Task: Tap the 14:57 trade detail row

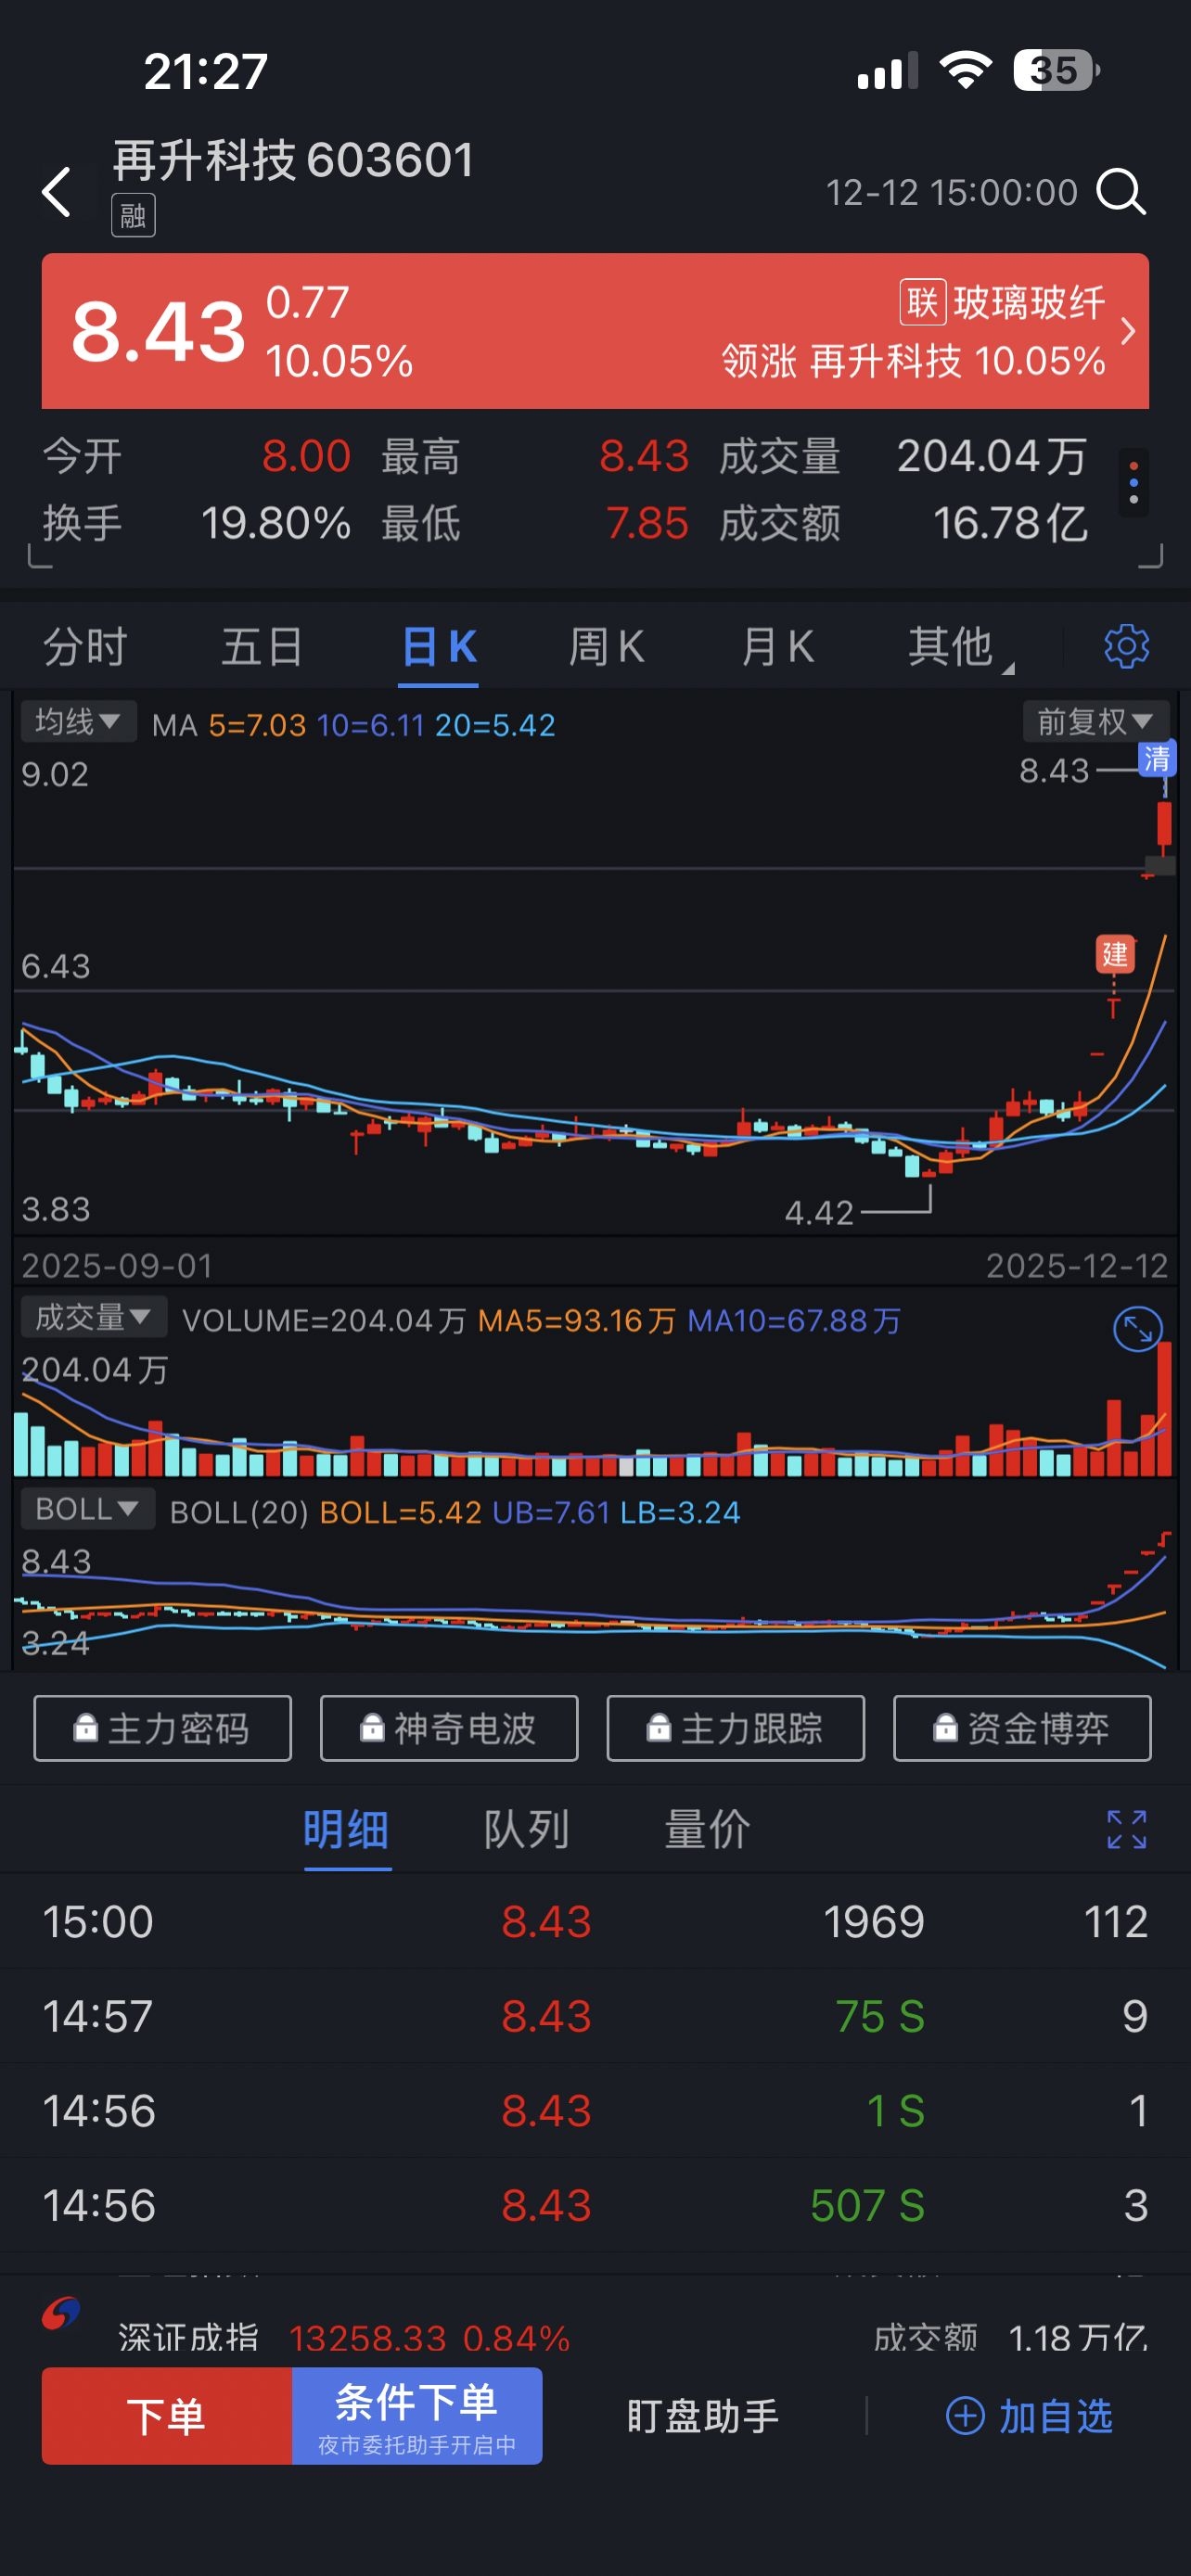Action: tap(595, 2016)
